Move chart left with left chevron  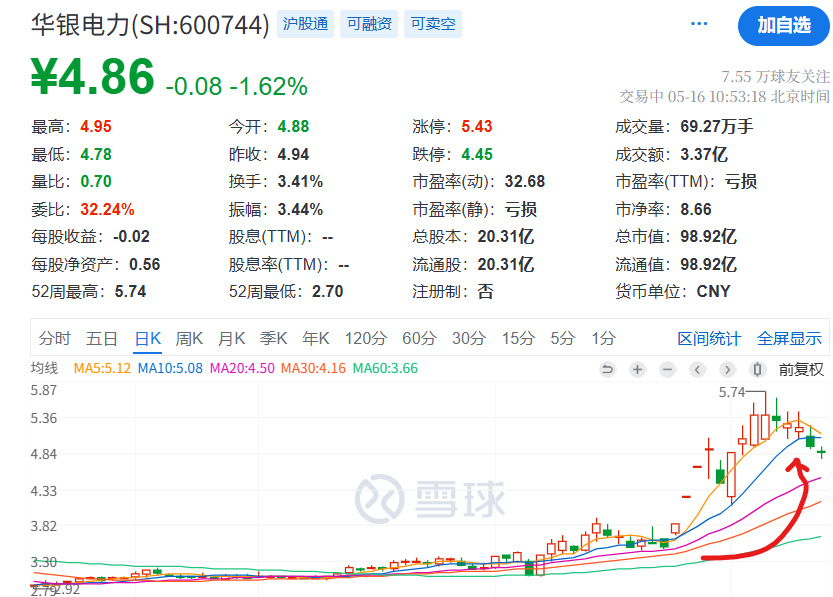(698, 369)
